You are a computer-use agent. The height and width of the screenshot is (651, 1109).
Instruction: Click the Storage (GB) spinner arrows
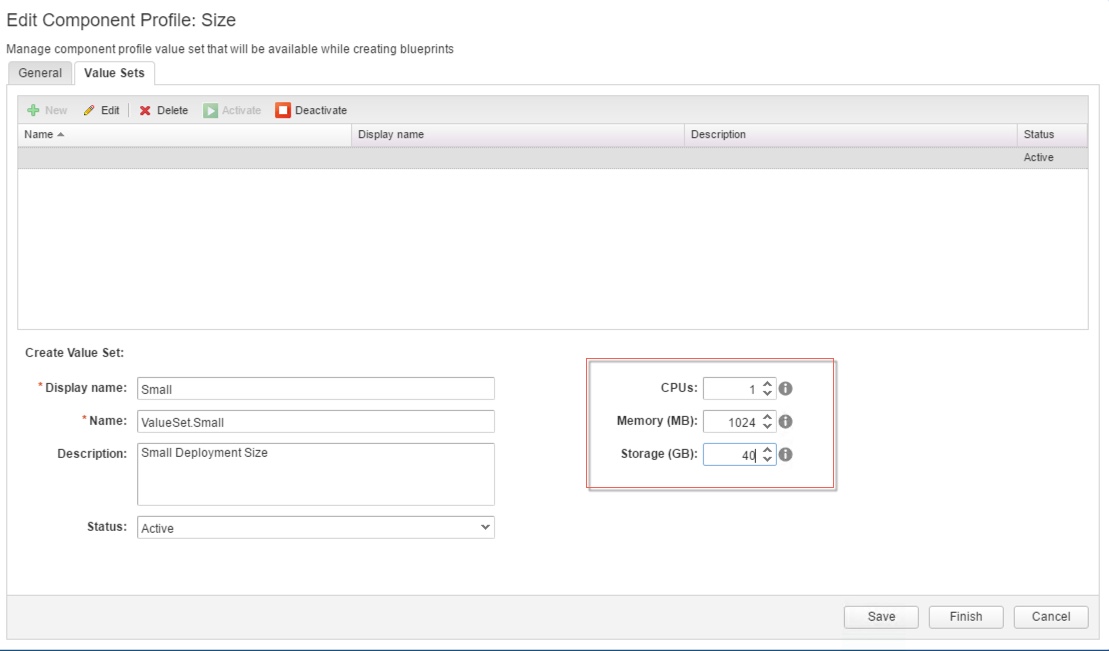point(767,455)
